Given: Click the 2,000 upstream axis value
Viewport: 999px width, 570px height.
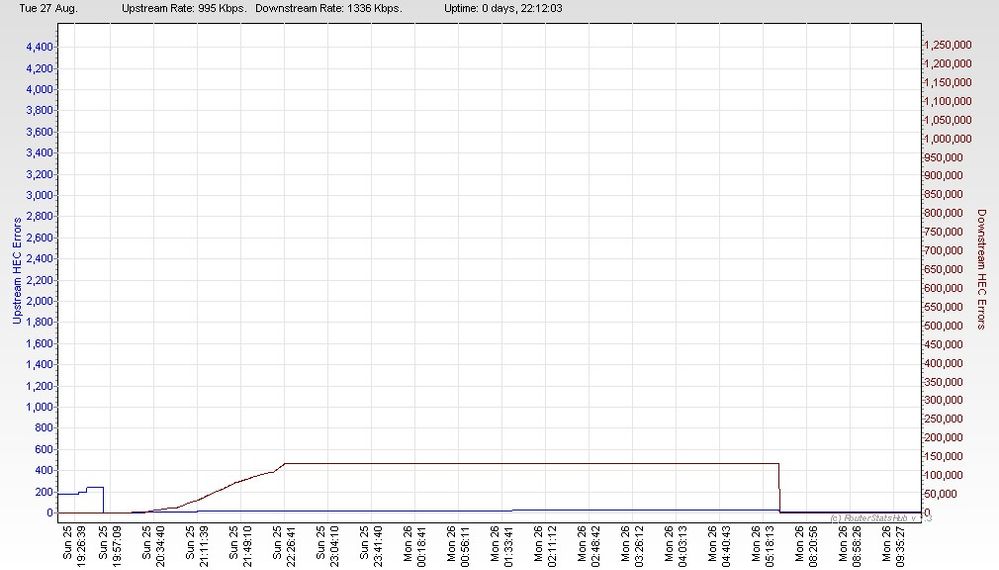Looking at the screenshot, I should point(40,301).
